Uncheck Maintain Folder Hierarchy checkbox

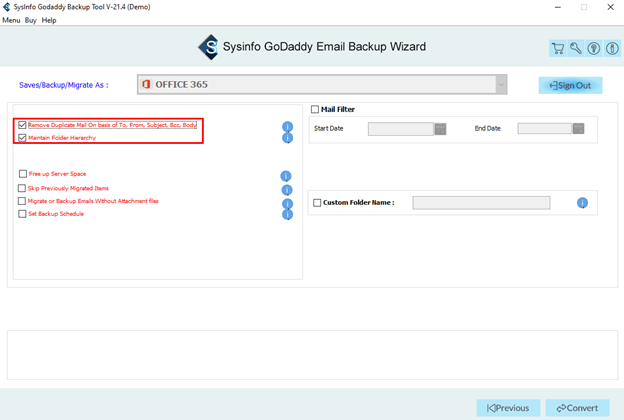(x=22, y=138)
